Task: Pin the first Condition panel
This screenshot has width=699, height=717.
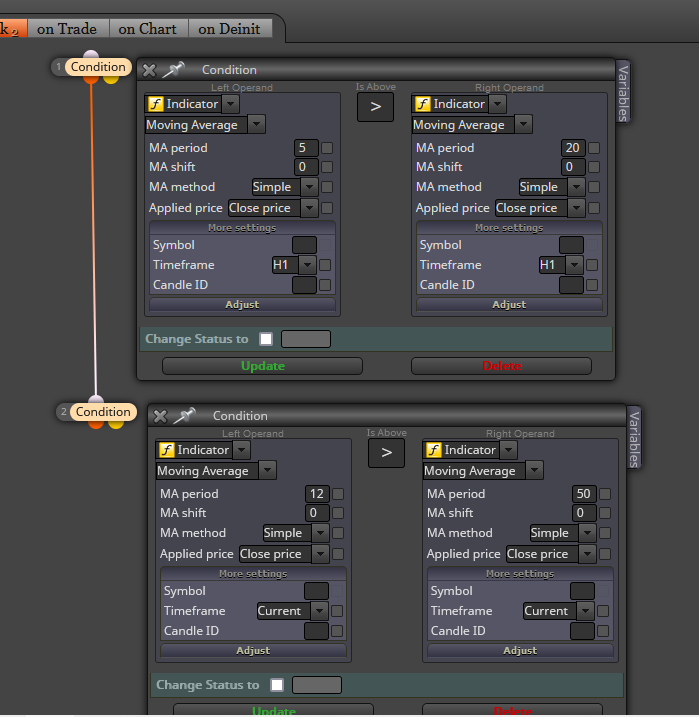Action: (174, 70)
